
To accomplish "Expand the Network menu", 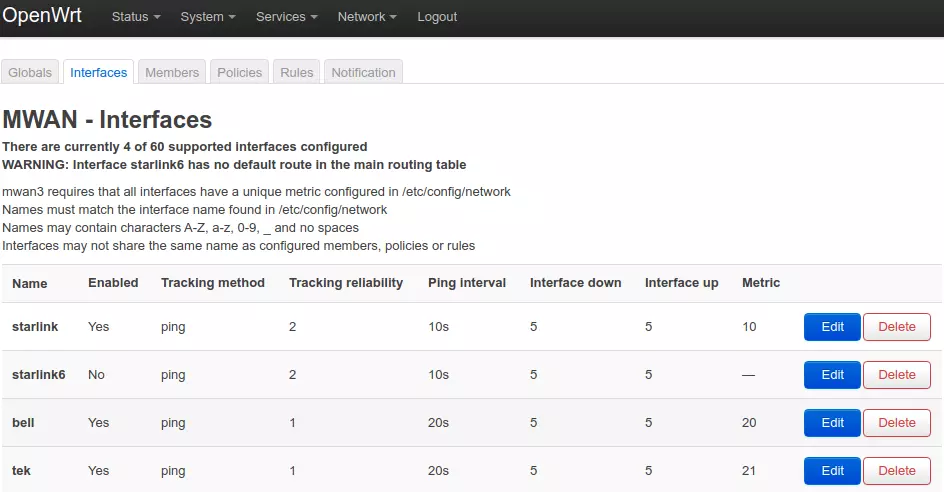I will tap(367, 17).
